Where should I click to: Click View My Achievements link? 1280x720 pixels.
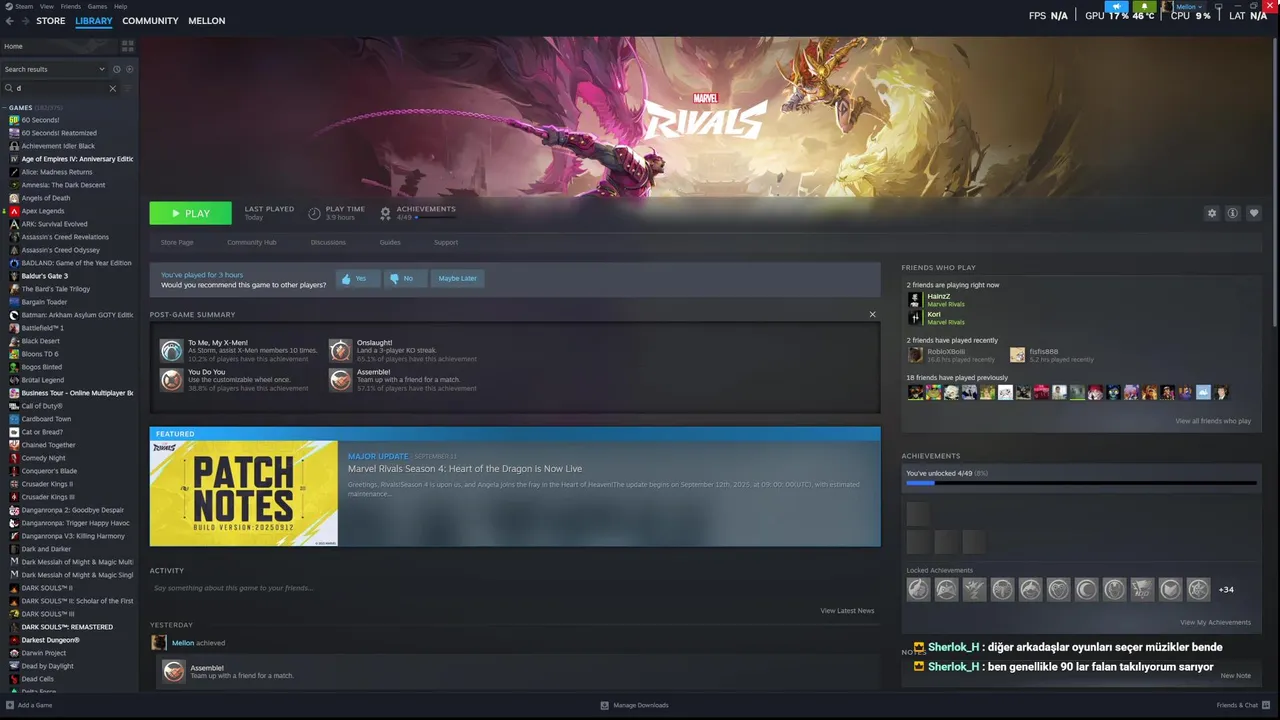coord(1215,622)
